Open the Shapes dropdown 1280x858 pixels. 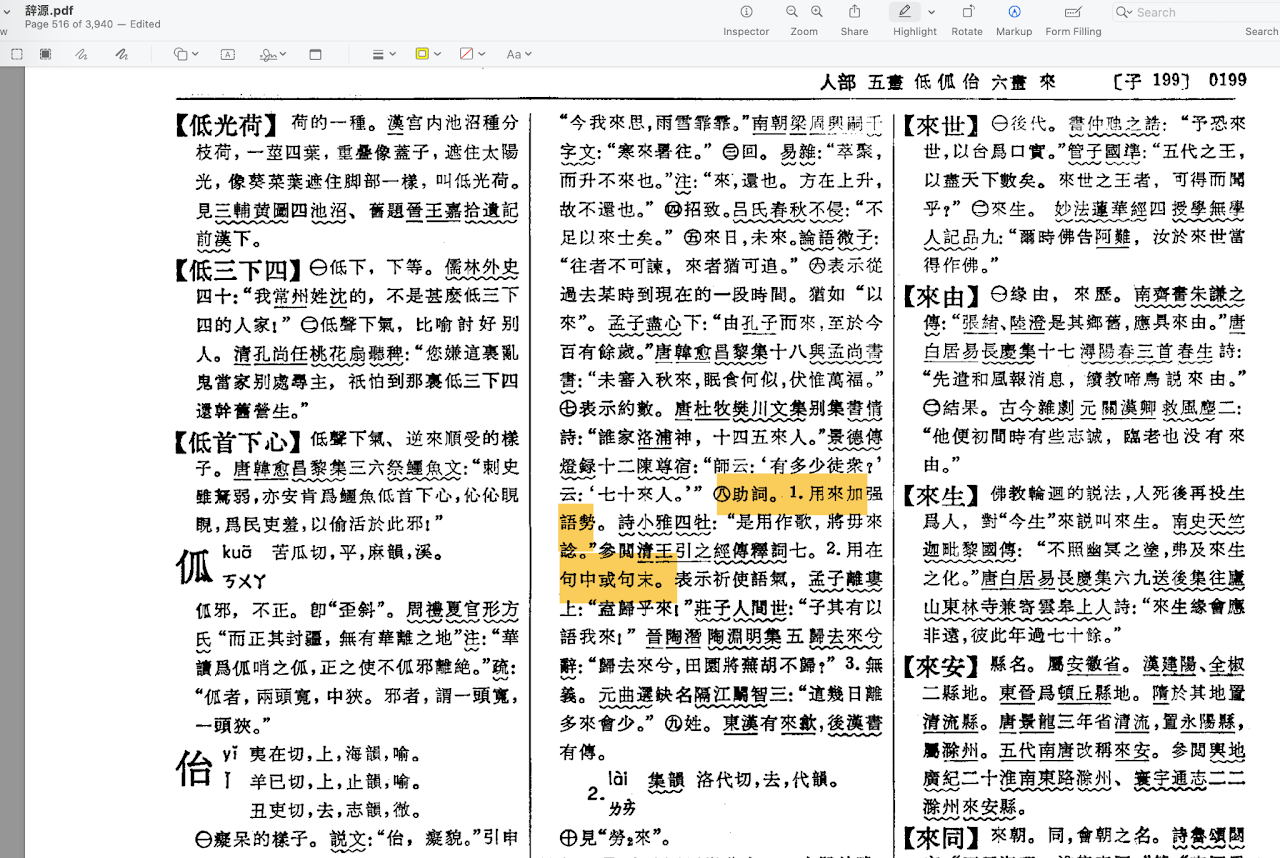point(185,54)
